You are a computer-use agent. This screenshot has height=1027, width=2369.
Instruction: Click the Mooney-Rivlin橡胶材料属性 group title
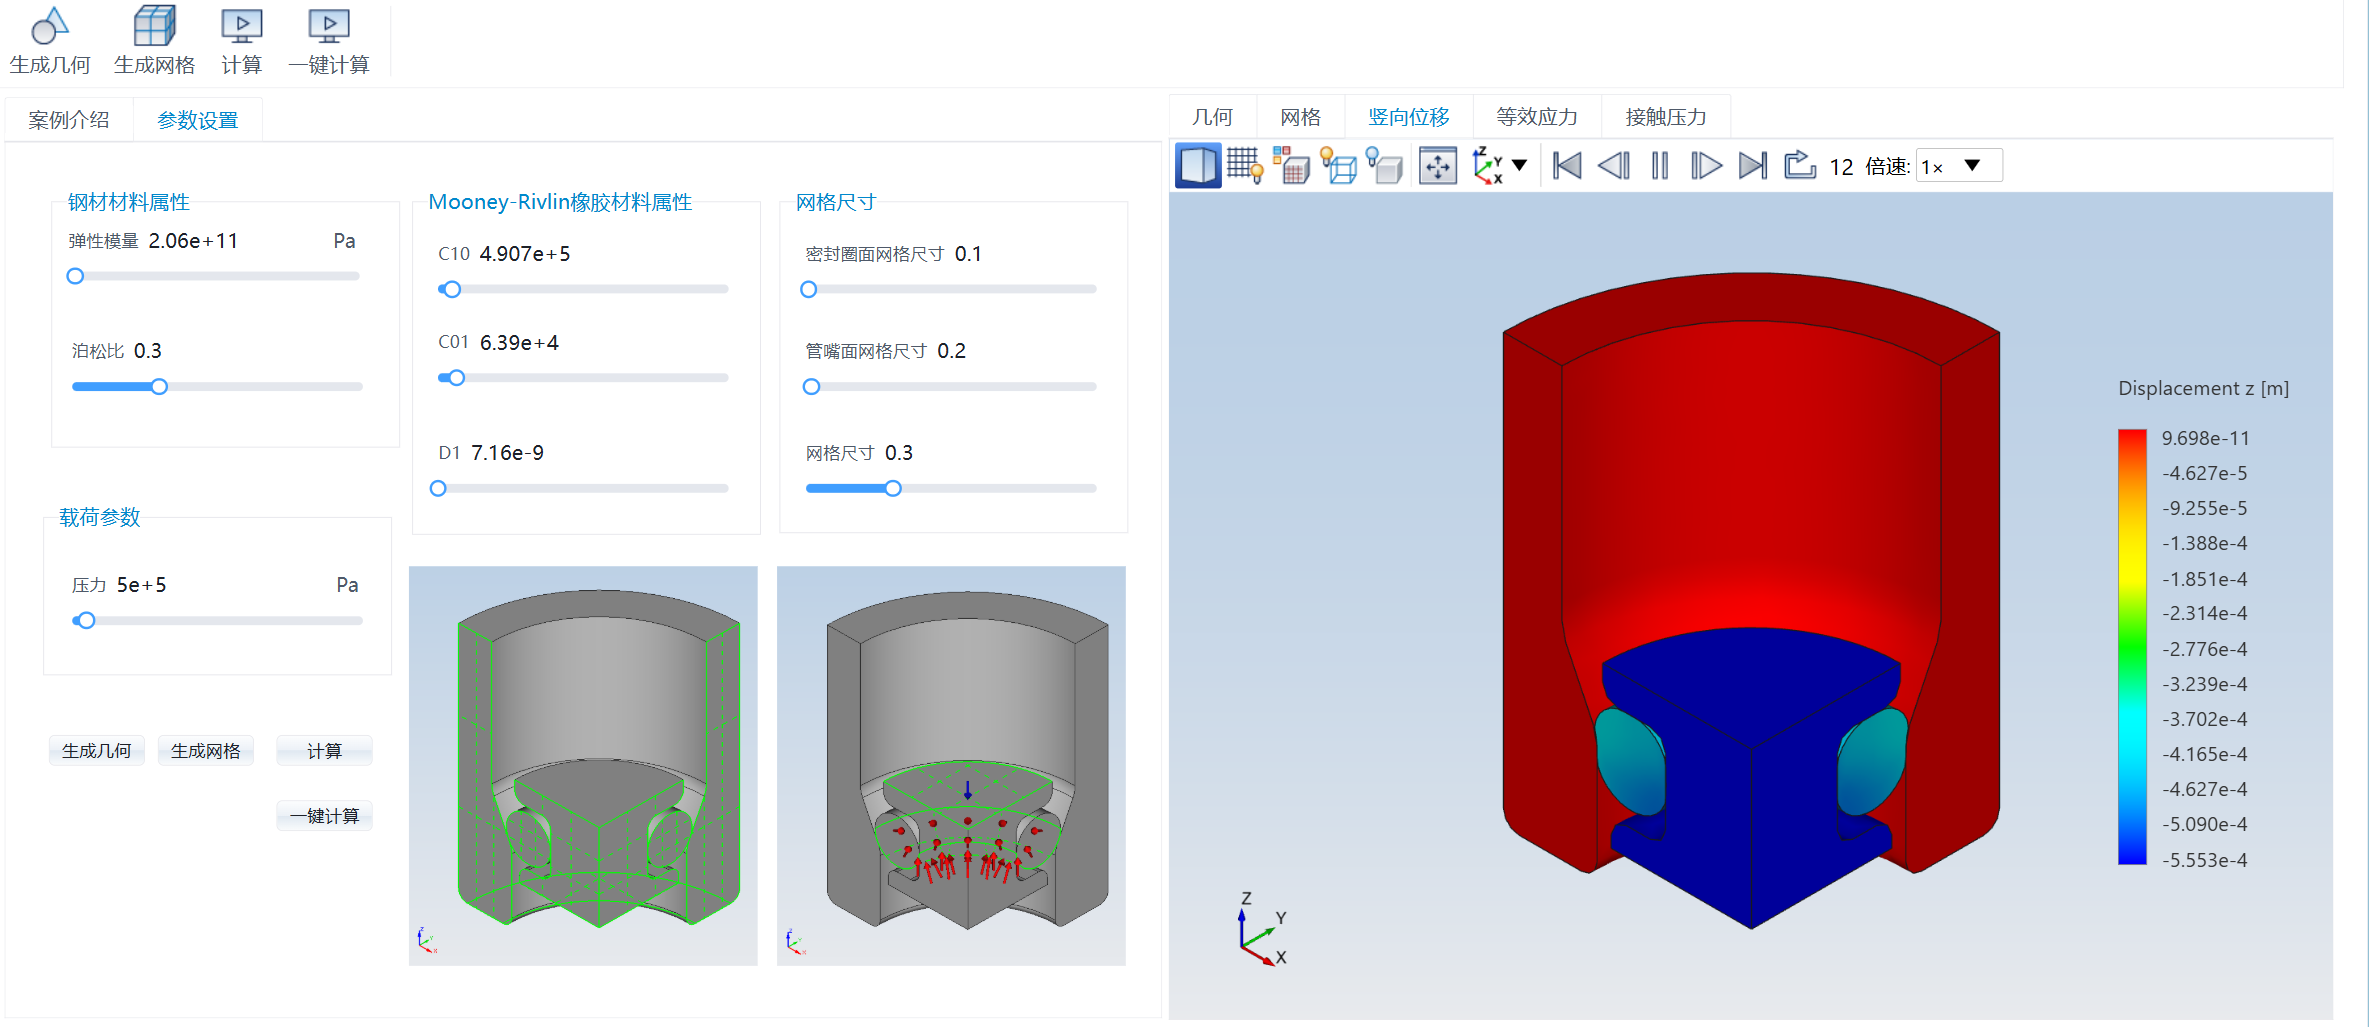click(560, 202)
